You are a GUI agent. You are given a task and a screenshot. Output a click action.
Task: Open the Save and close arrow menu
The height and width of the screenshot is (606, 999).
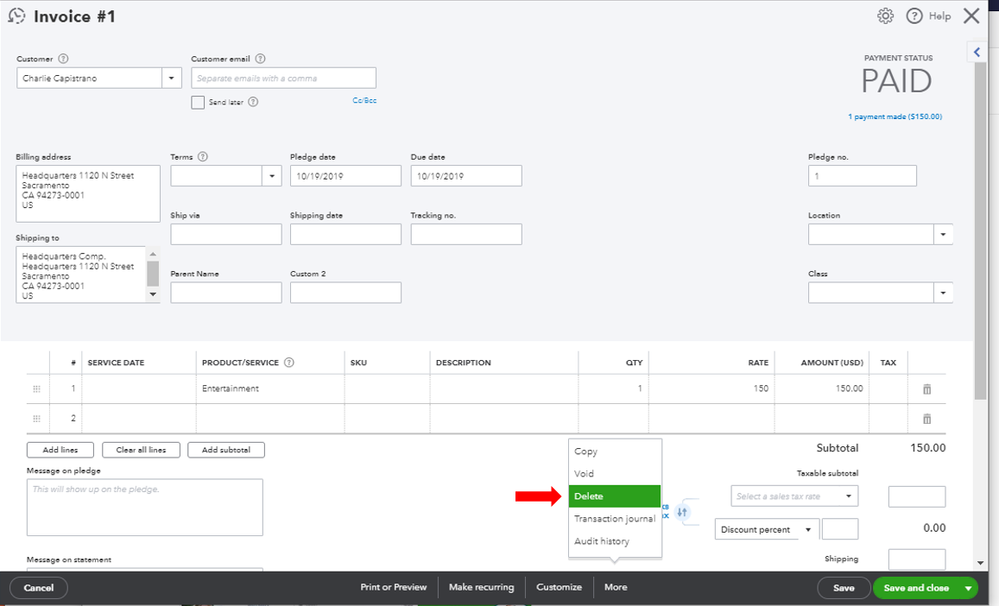pos(968,588)
